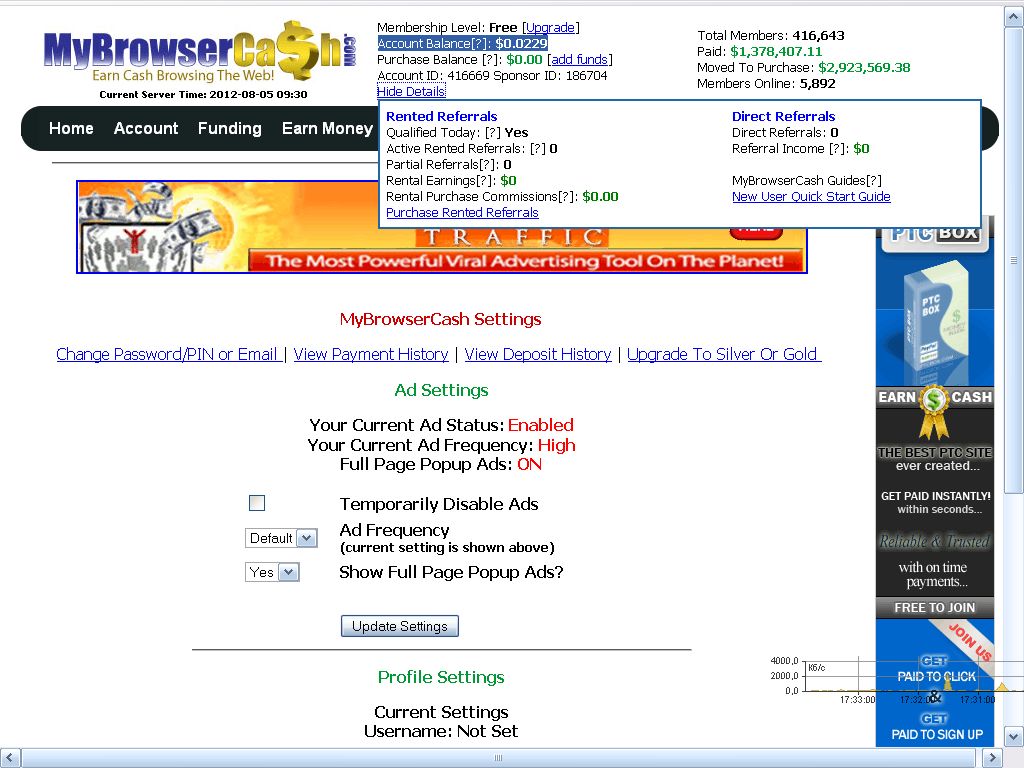
Task: Open View Payment History link
Action: coord(371,354)
